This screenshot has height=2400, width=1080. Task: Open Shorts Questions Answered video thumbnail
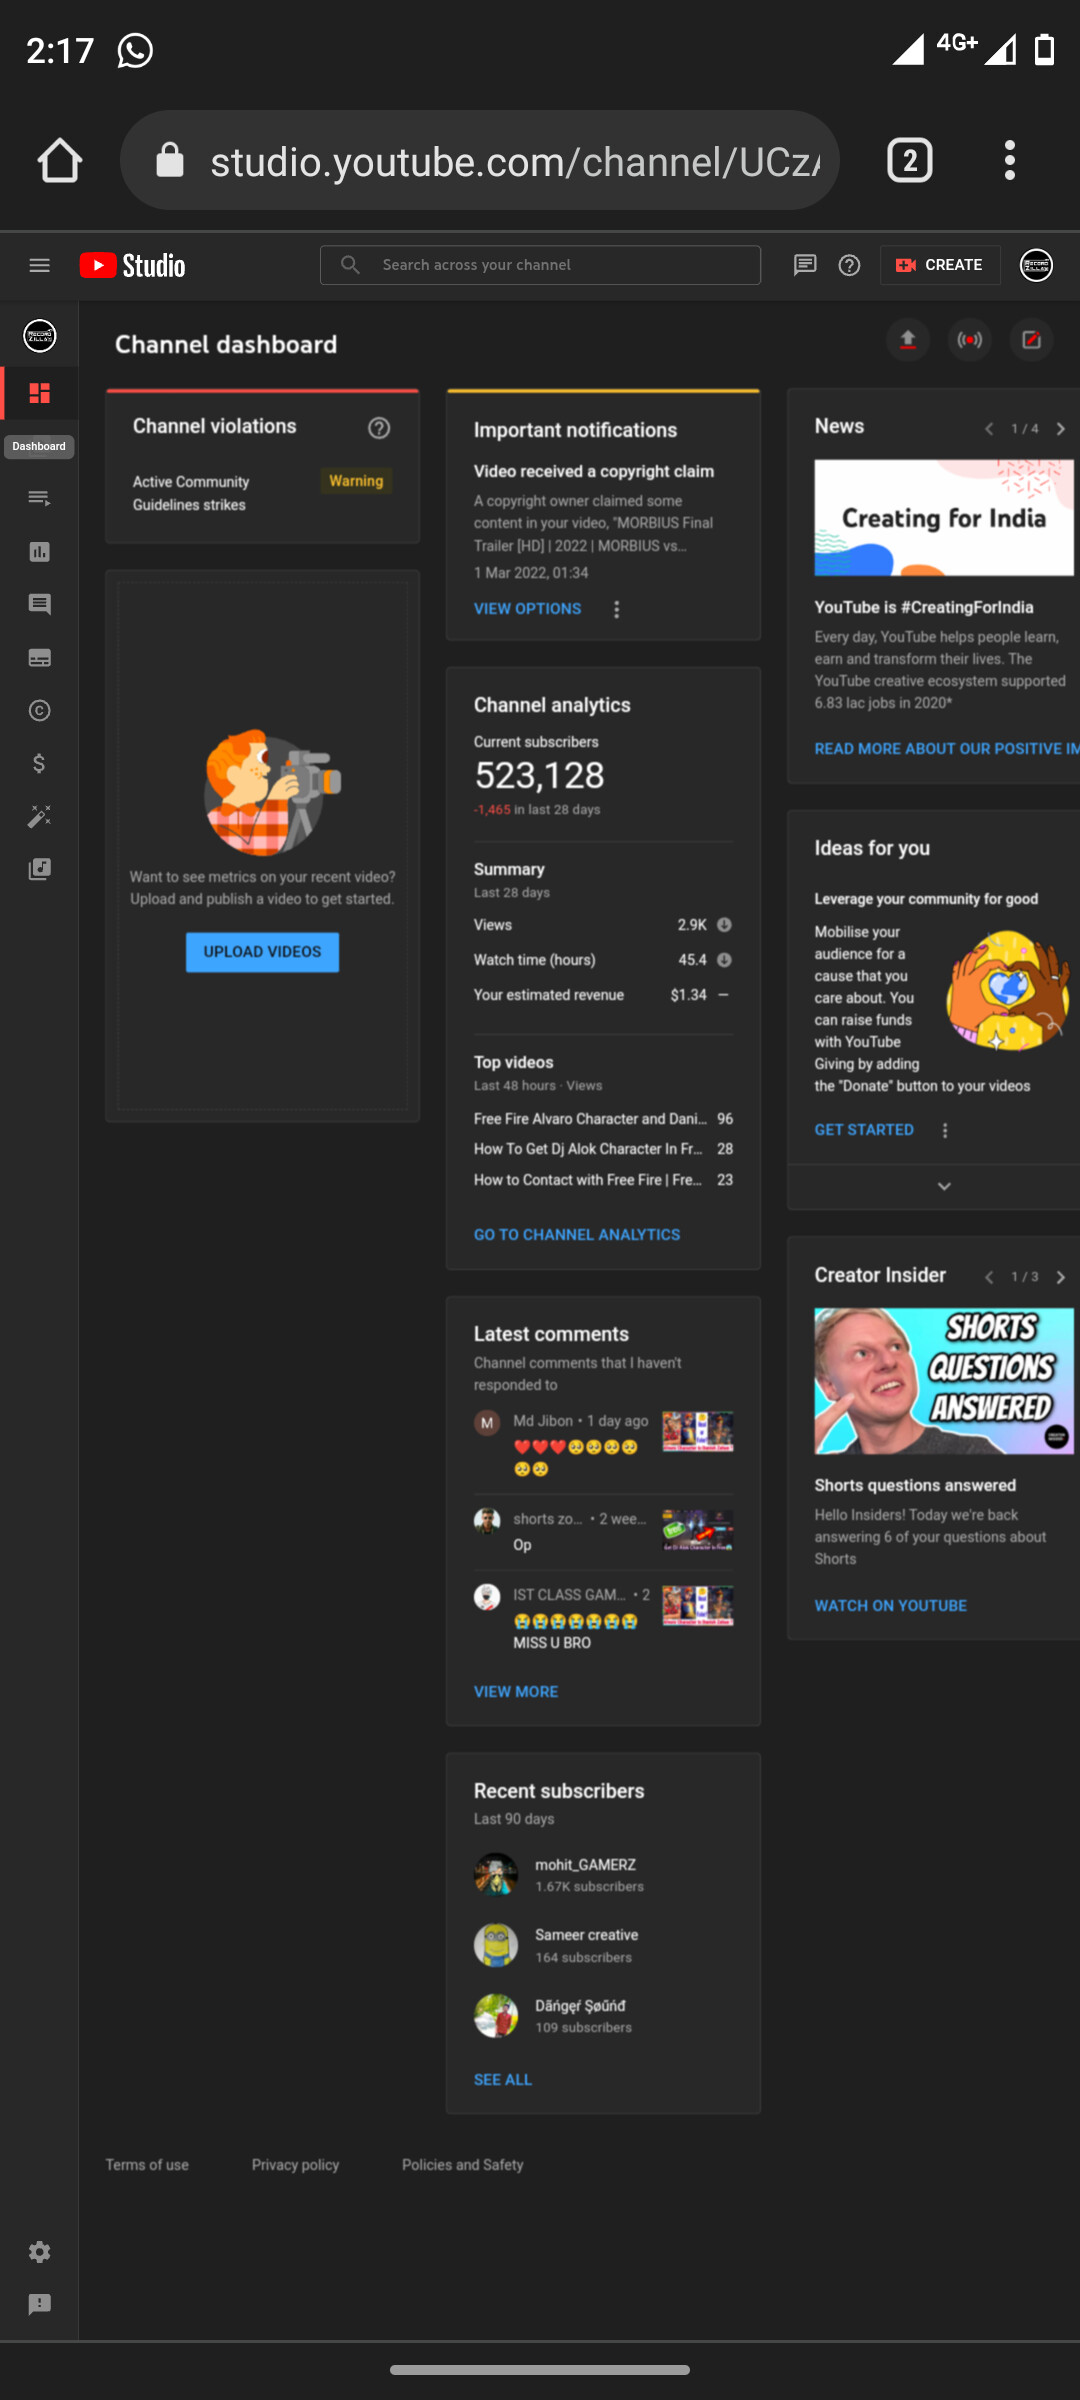click(x=944, y=1381)
